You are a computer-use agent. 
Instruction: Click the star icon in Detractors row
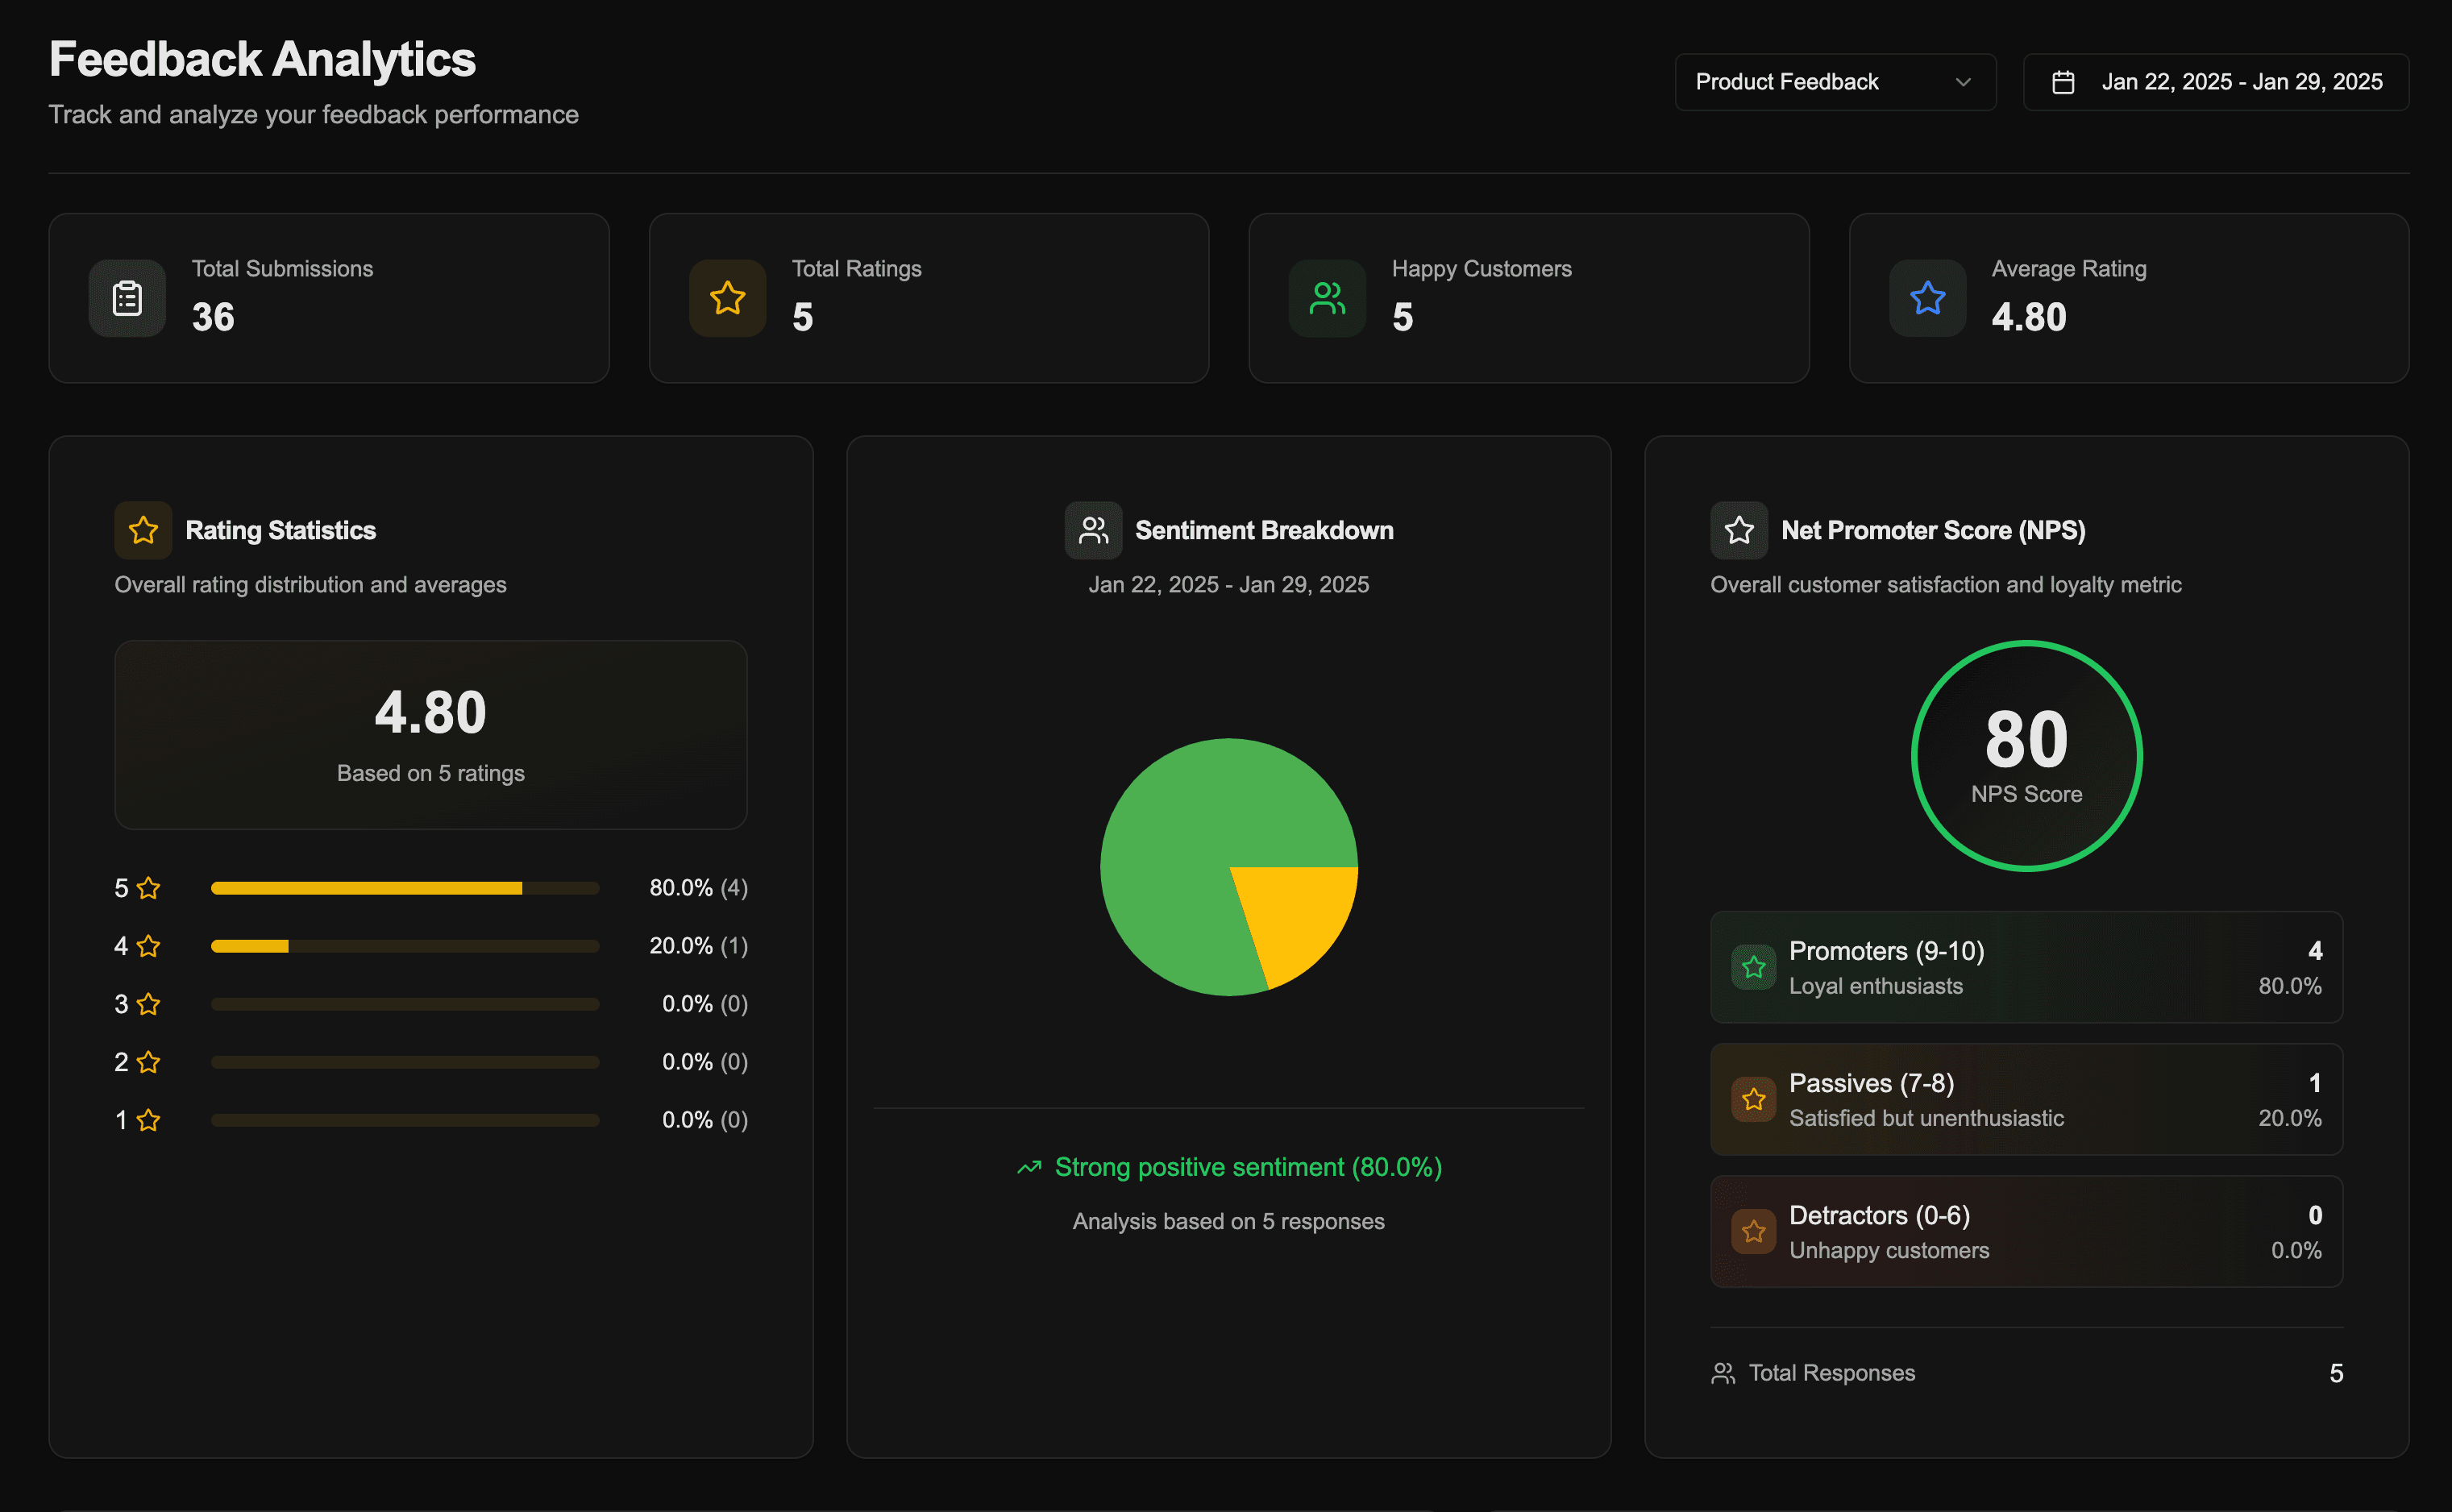pos(1753,1231)
